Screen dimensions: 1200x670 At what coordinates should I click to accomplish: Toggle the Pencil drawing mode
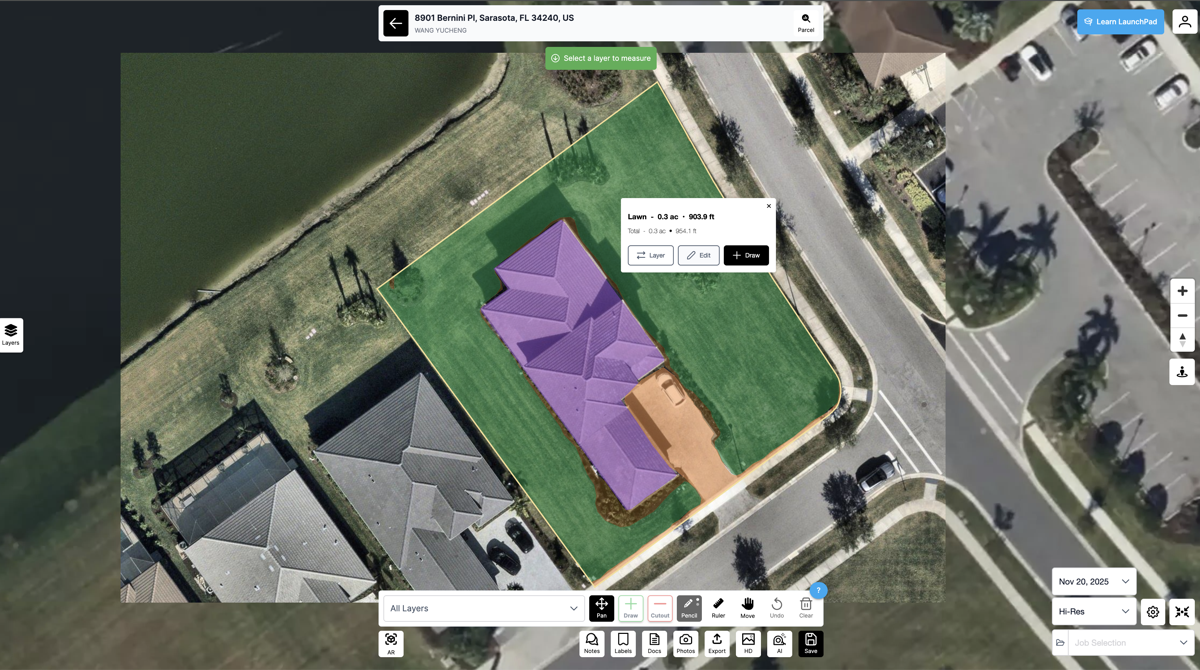[689, 608]
